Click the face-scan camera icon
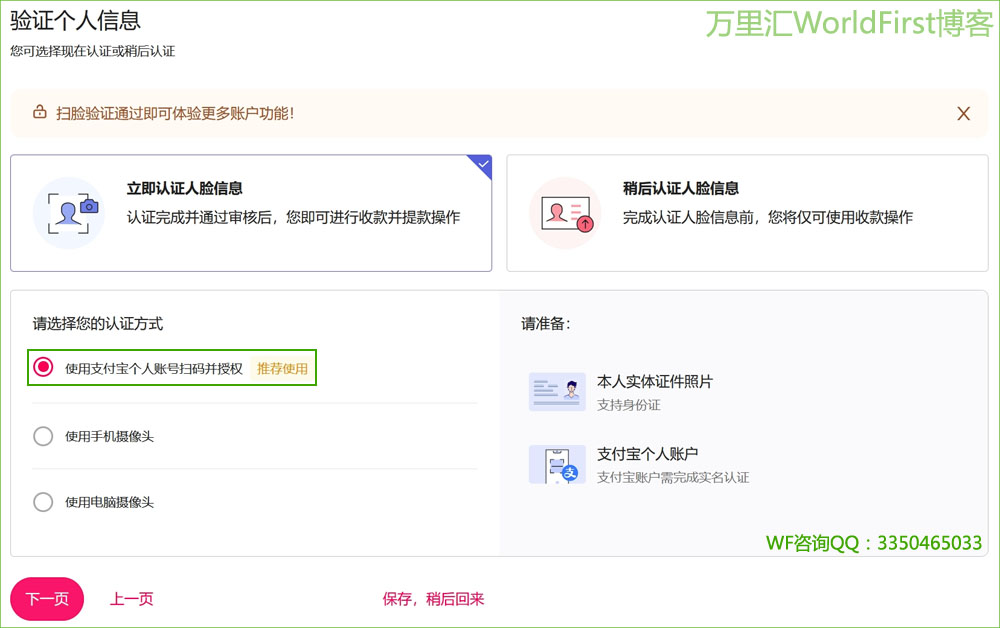1000x628 pixels. point(70,213)
